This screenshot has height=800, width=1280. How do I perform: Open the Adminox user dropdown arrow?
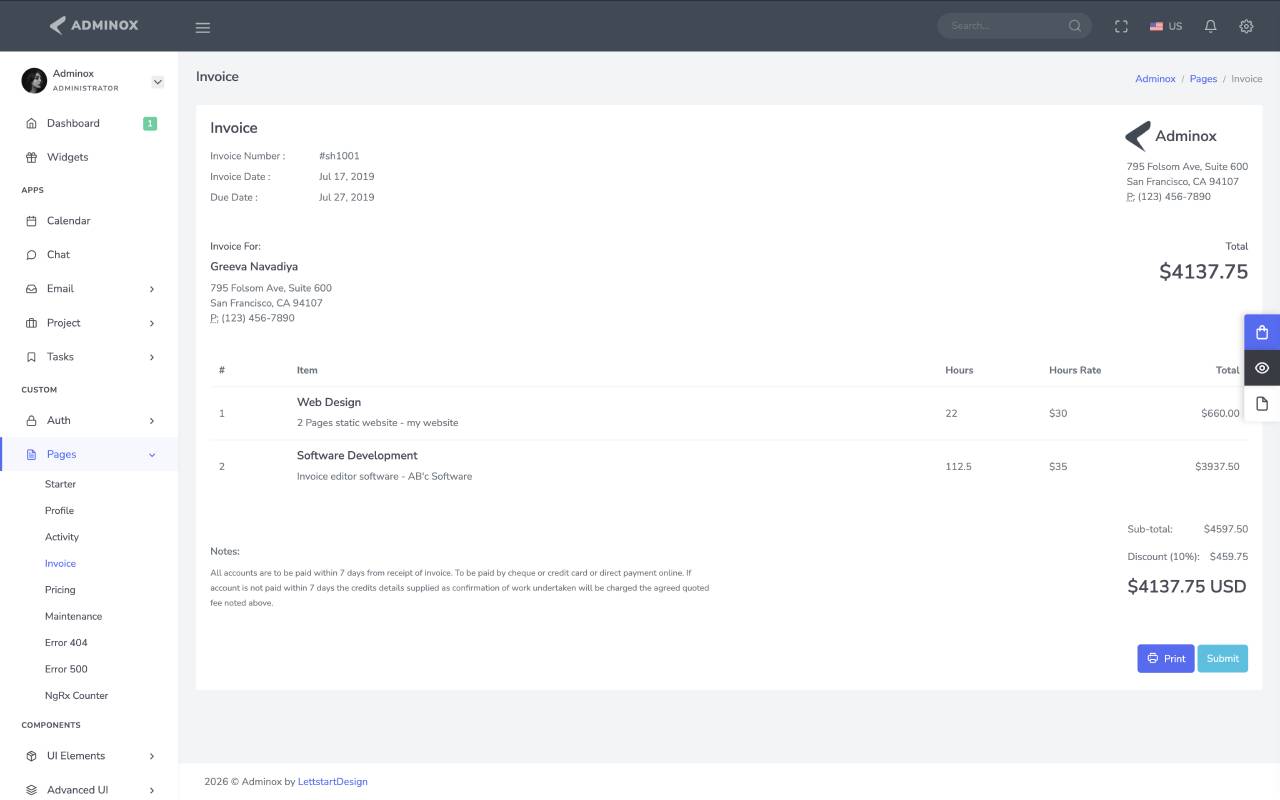(x=157, y=82)
